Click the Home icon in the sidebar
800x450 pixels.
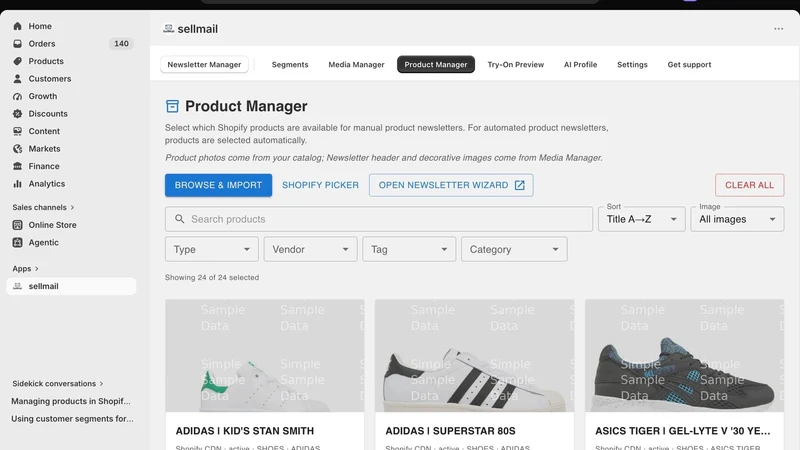(x=17, y=26)
